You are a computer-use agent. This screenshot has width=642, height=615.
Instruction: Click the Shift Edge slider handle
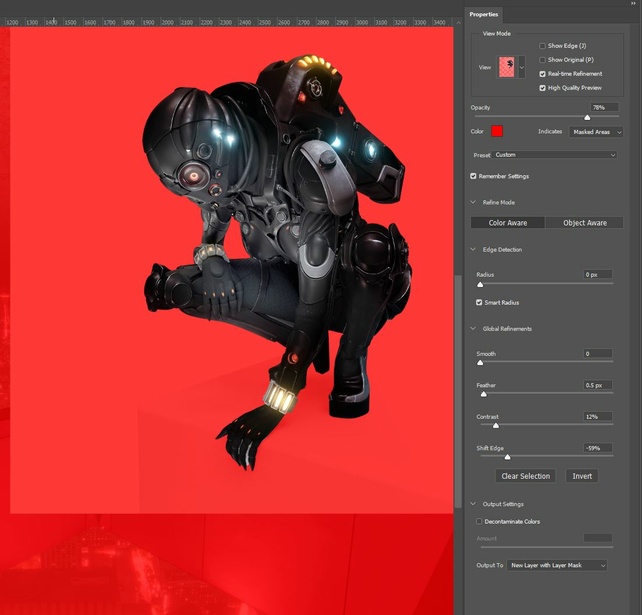point(507,457)
